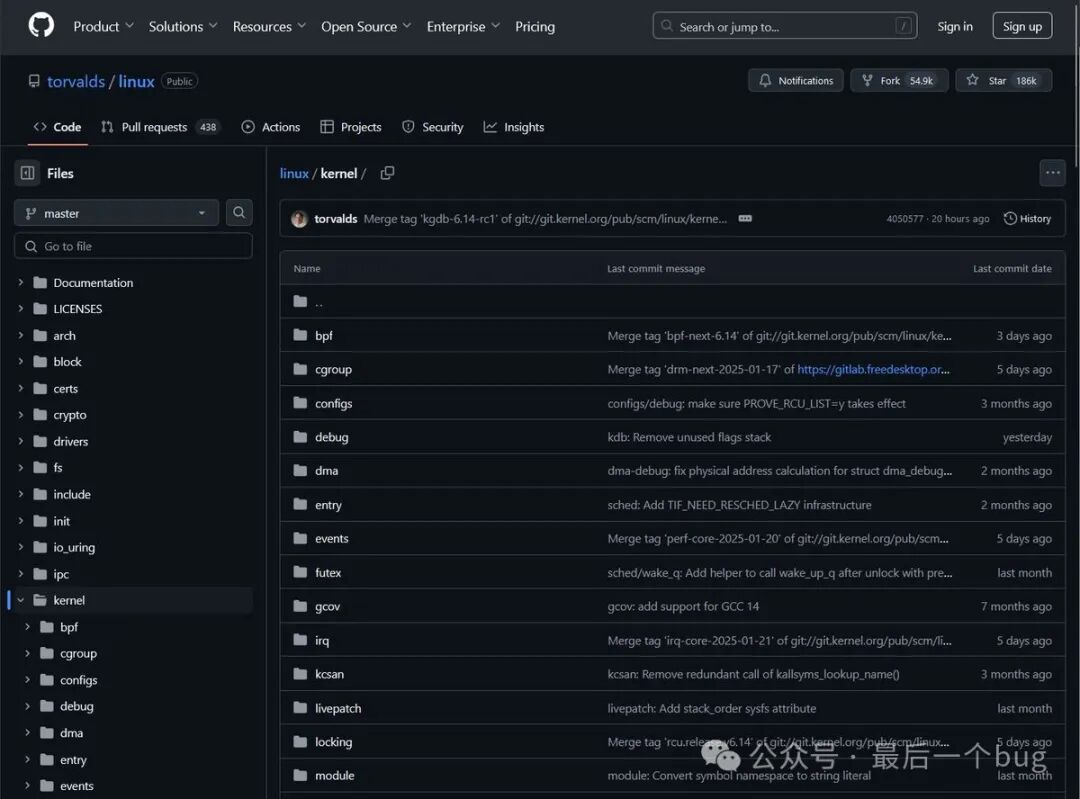Expand commit message ellipsis badge
This screenshot has width=1080, height=799.
click(745, 218)
